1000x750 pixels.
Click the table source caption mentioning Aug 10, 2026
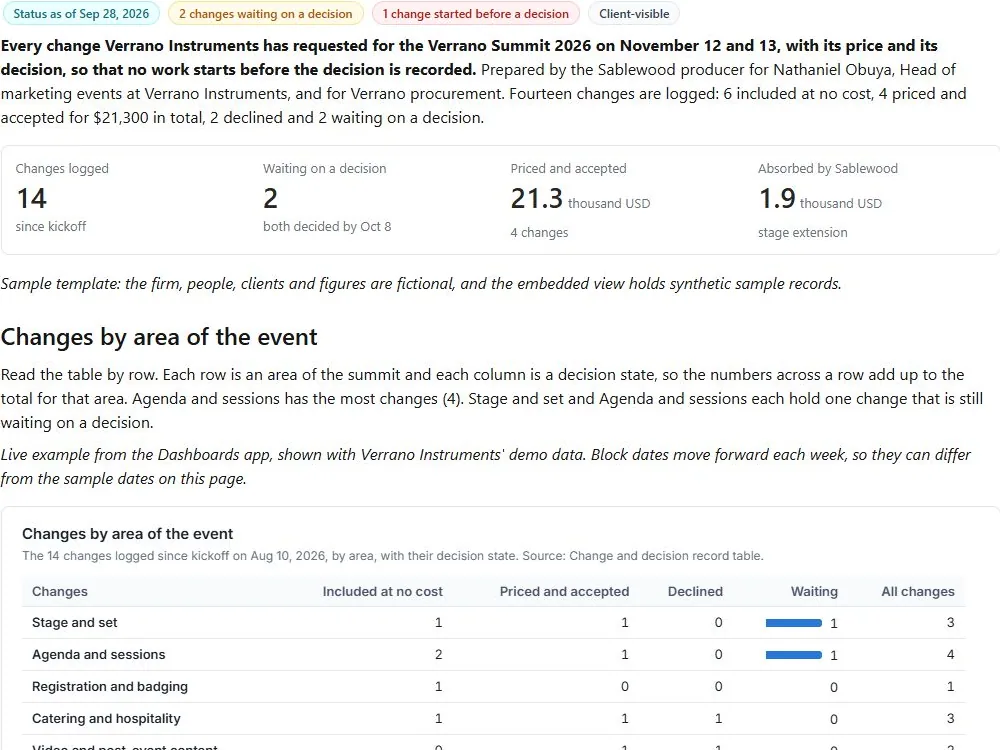(x=393, y=555)
